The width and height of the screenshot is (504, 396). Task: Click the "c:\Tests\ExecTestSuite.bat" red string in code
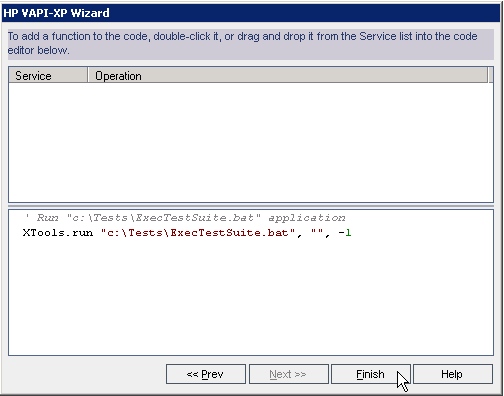[198, 233]
